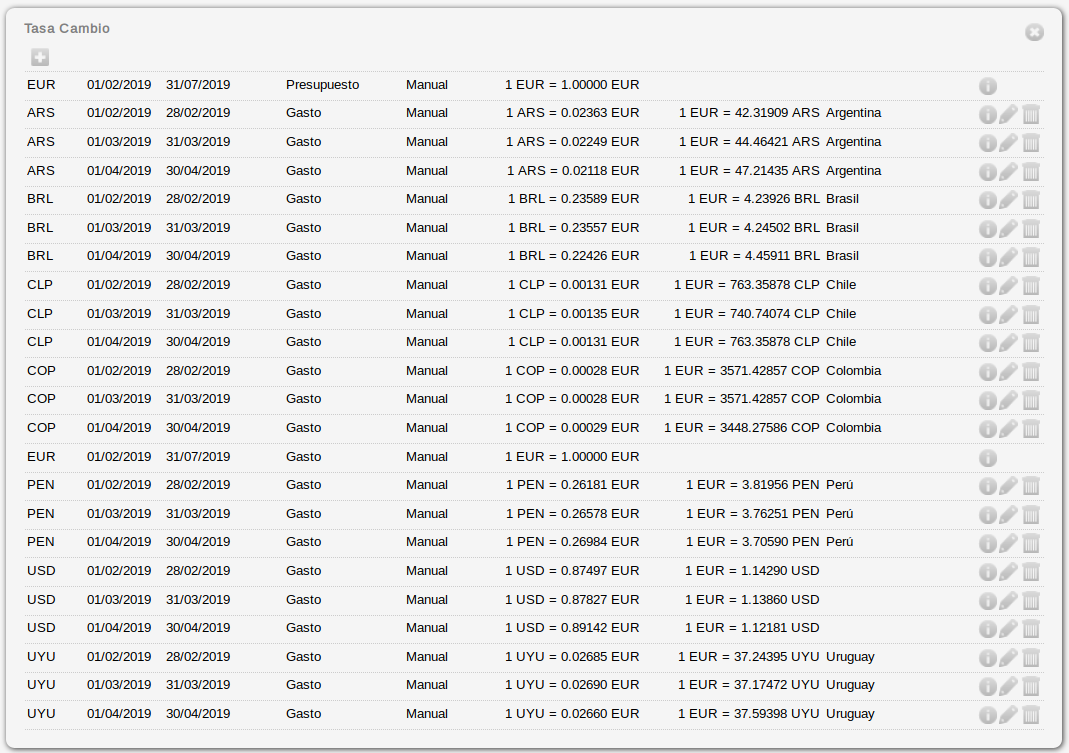This screenshot has width=1069, height=753.
Task: Select '1 ARS = 0.02249 EUR' value
Action: [573, 142]
